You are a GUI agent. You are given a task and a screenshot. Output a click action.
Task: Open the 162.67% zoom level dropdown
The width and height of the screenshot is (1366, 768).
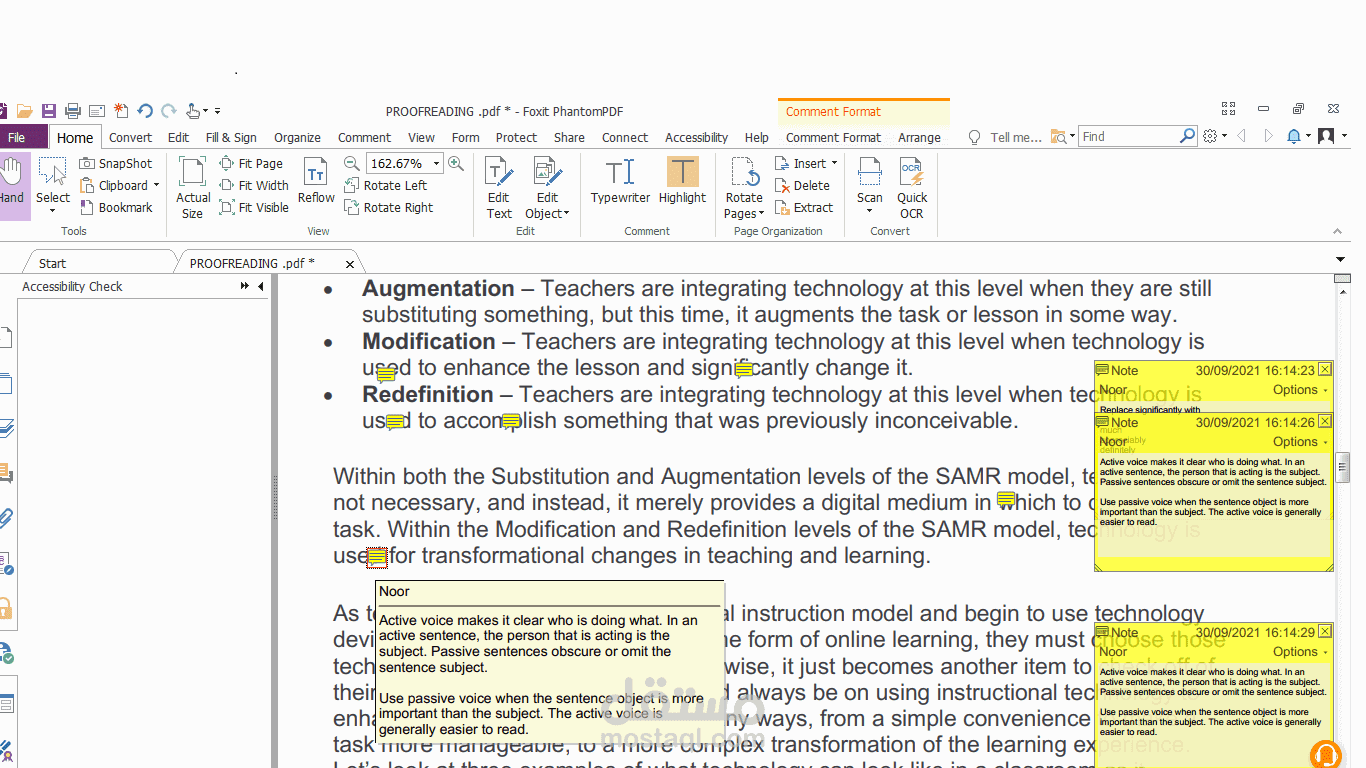[436, 164]
